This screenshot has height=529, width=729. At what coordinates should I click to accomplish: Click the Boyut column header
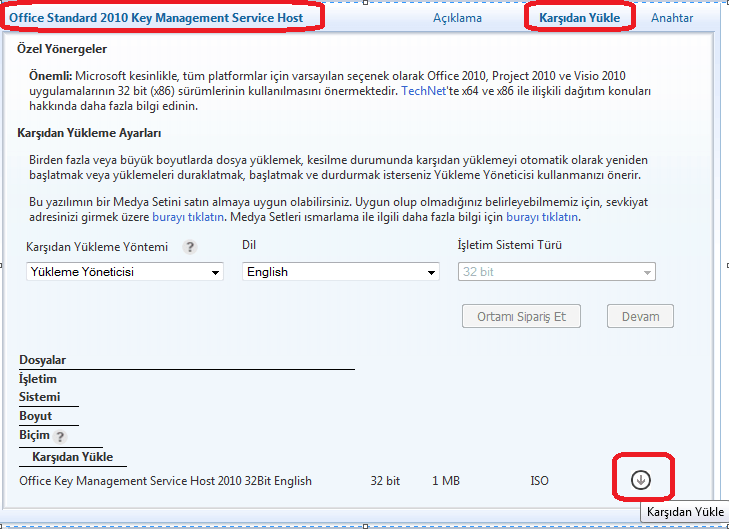[36, 416]
